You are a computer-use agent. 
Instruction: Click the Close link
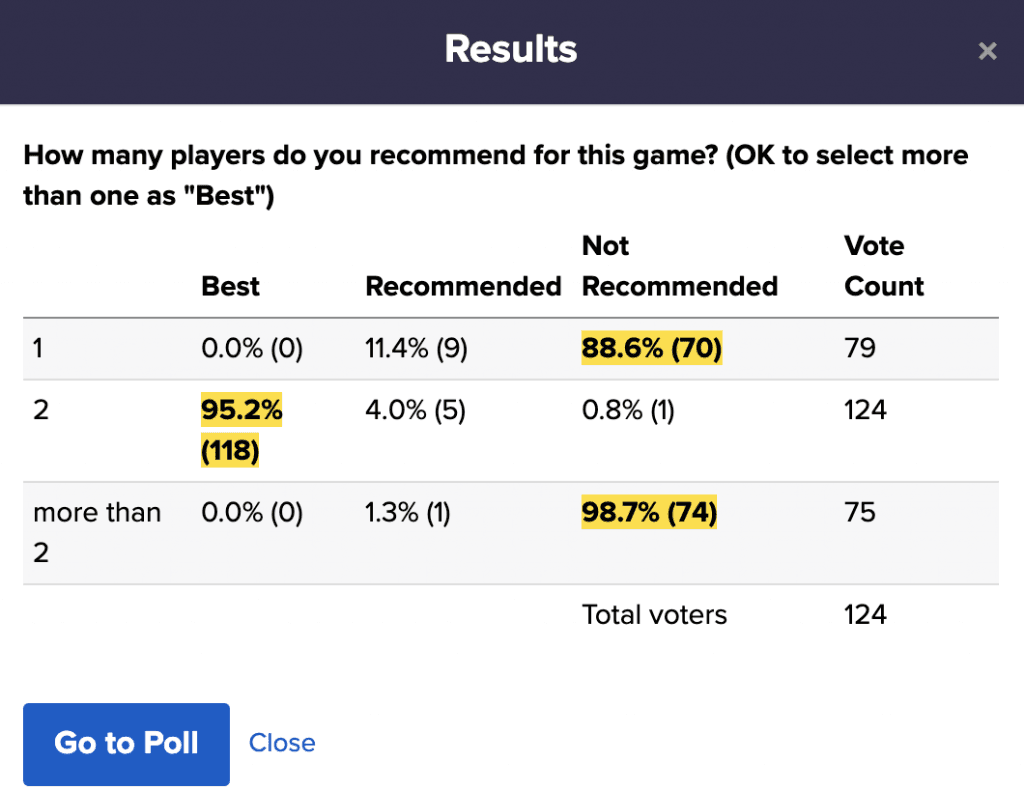click(x=282, y=743)
